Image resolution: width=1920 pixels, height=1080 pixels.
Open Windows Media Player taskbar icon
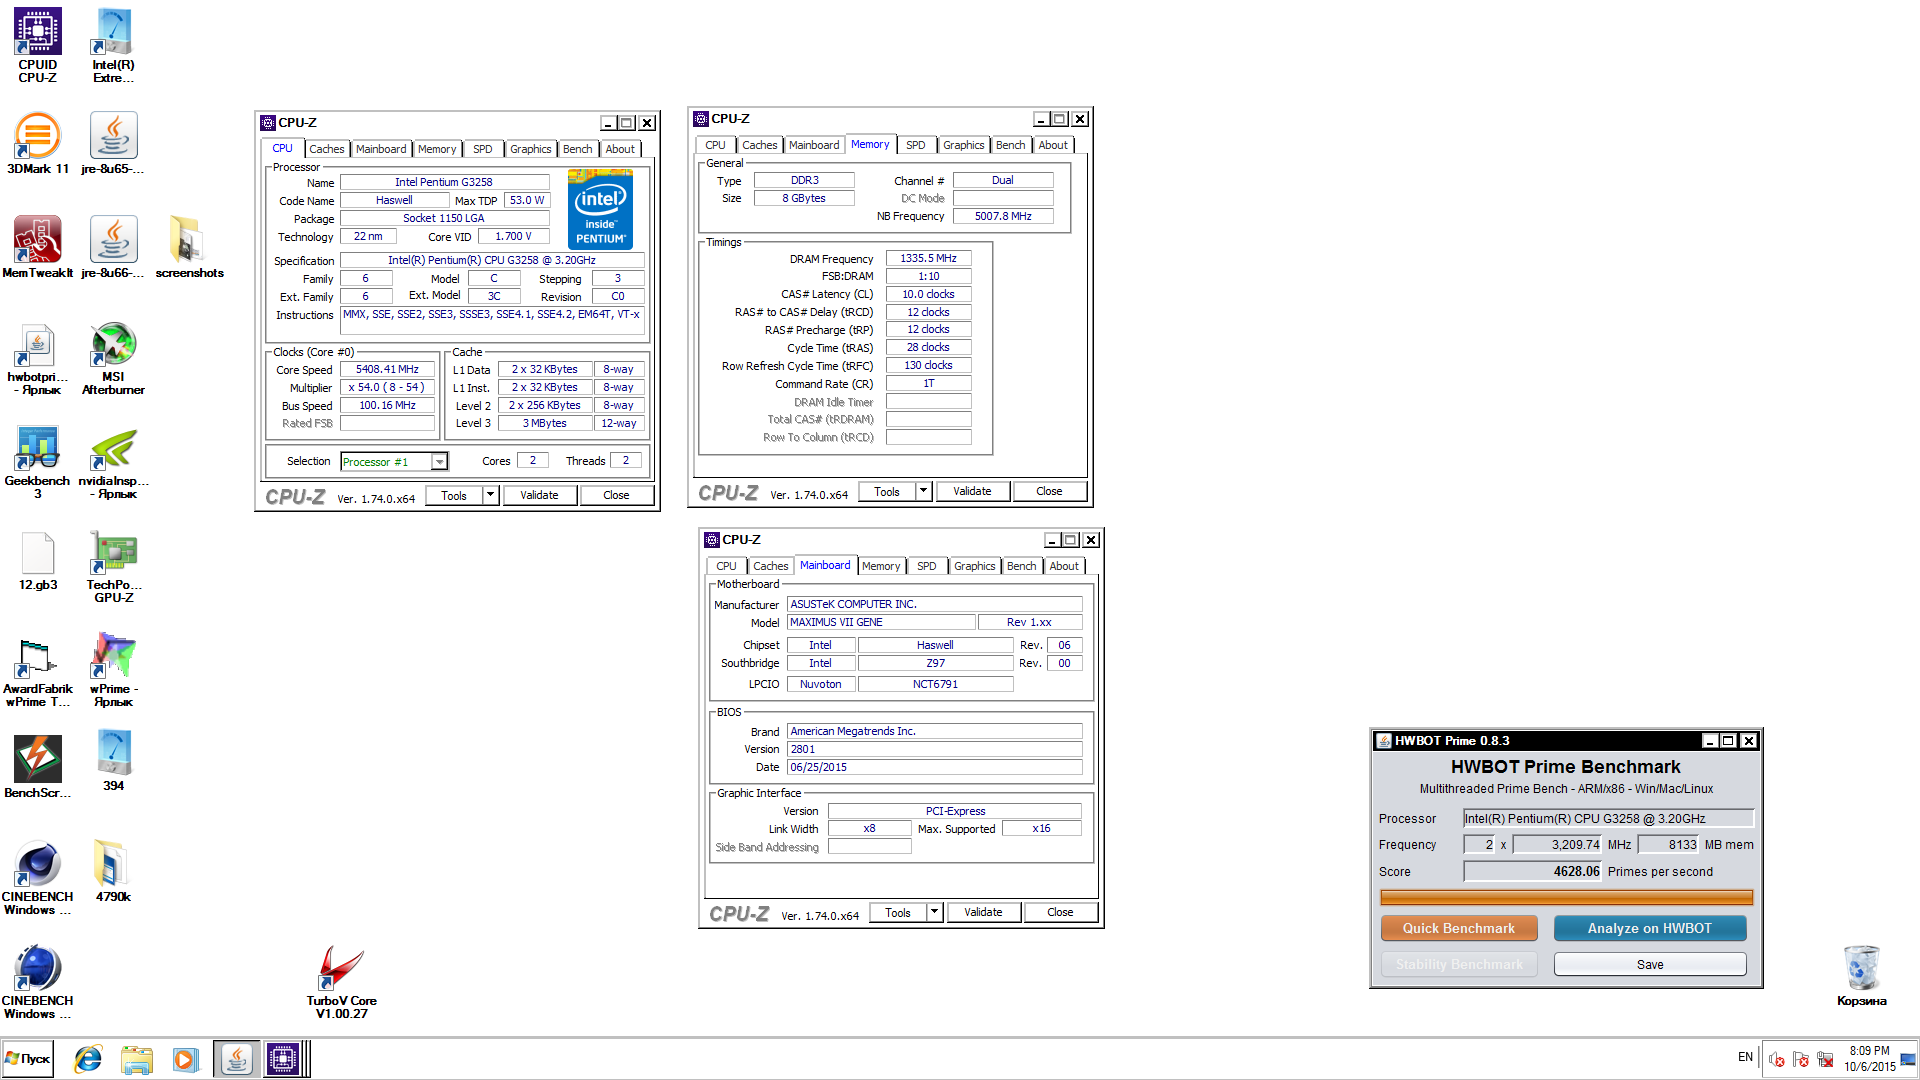pos(186,1059)
